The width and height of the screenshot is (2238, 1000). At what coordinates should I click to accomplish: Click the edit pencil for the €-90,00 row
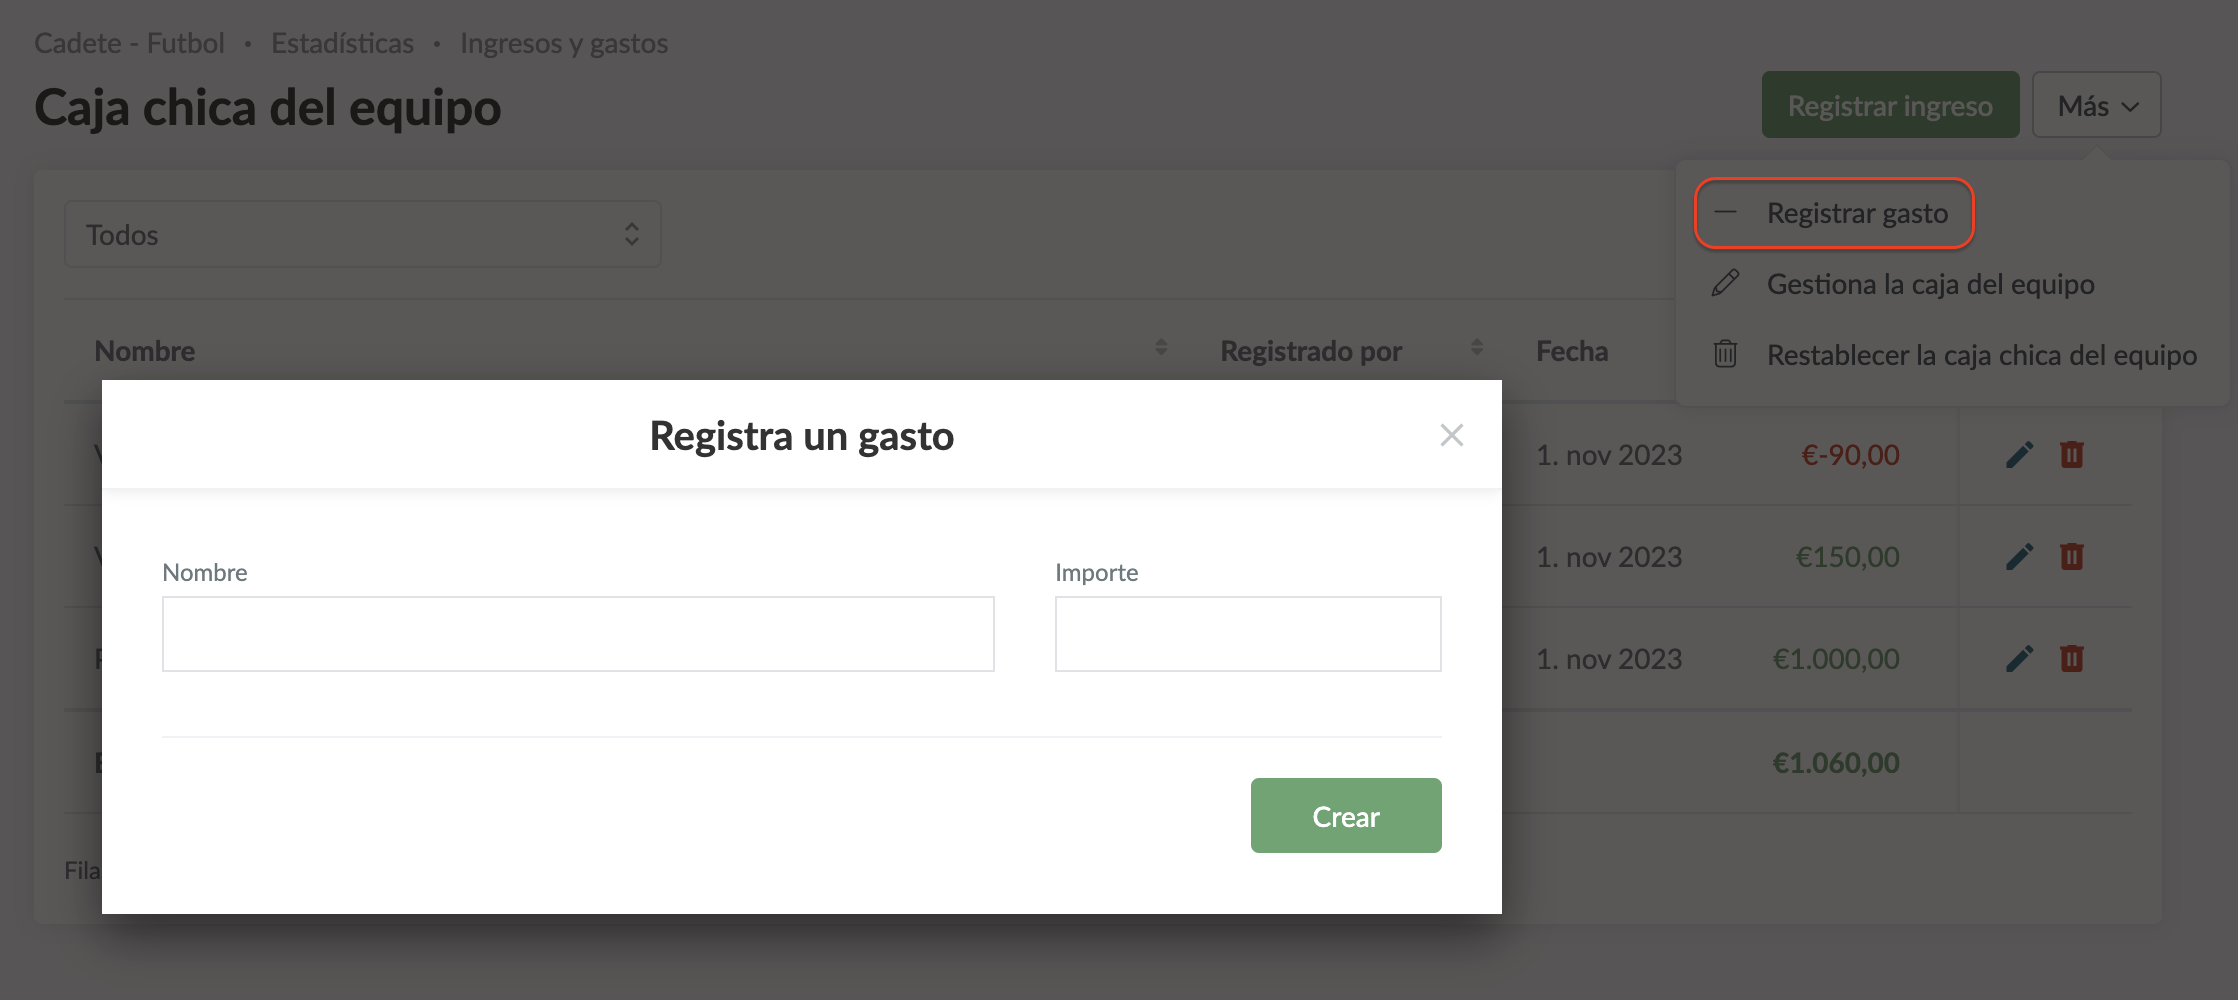click(2019, 455)
